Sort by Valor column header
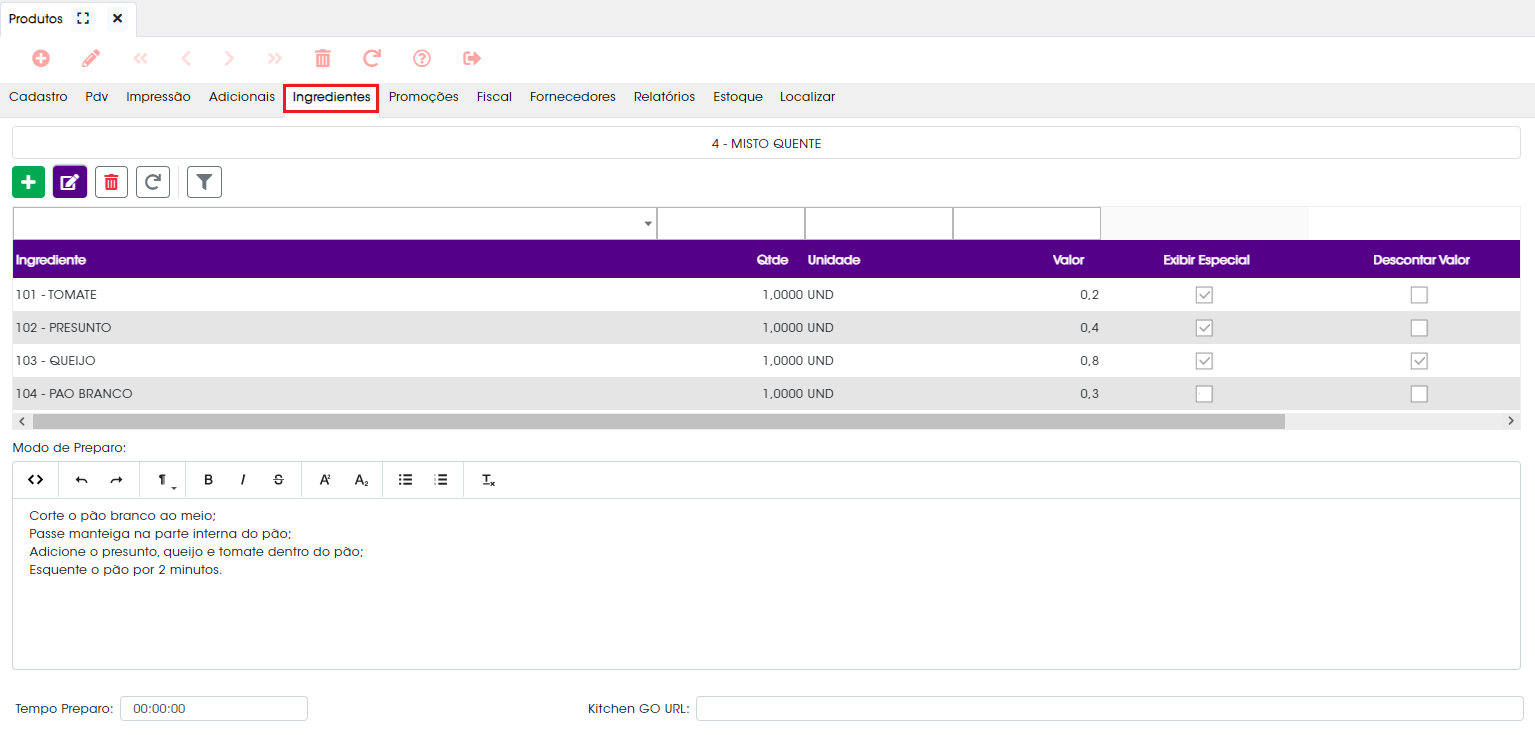The height and width of the screenshot is (735, 1535). tap(1068, 260)
